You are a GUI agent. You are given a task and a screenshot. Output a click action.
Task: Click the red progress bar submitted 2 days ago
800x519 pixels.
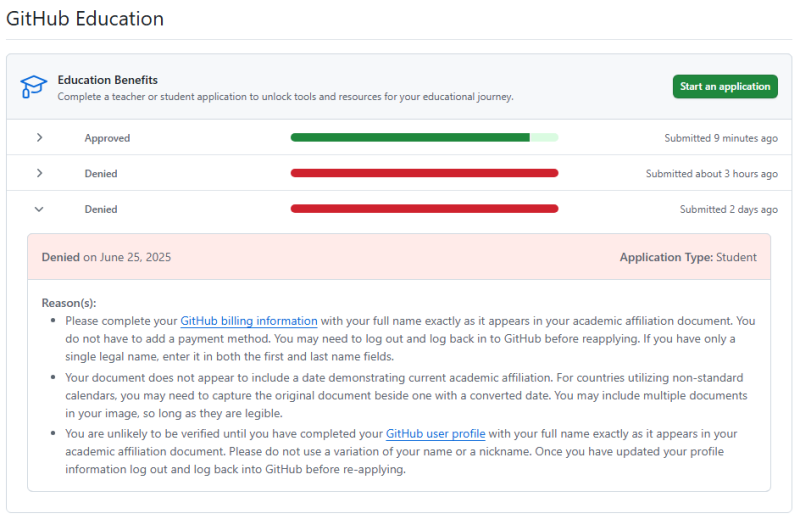click(x=424, y=209)
